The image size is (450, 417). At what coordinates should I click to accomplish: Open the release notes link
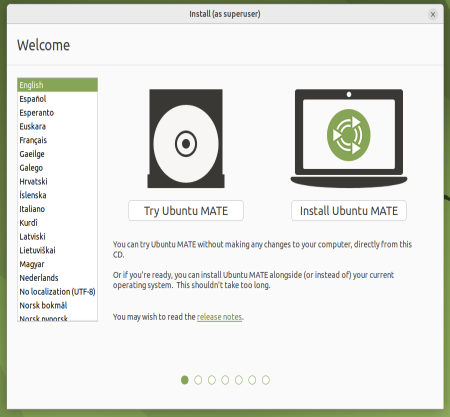pos(219,317)
